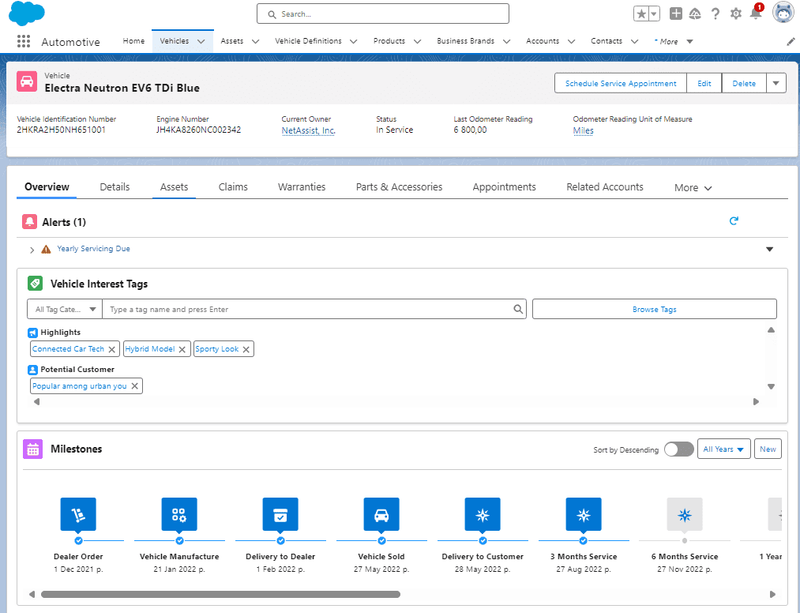Open the Vehicles tab dropdown chevron
800x613 pixels.
coord(201,41)
